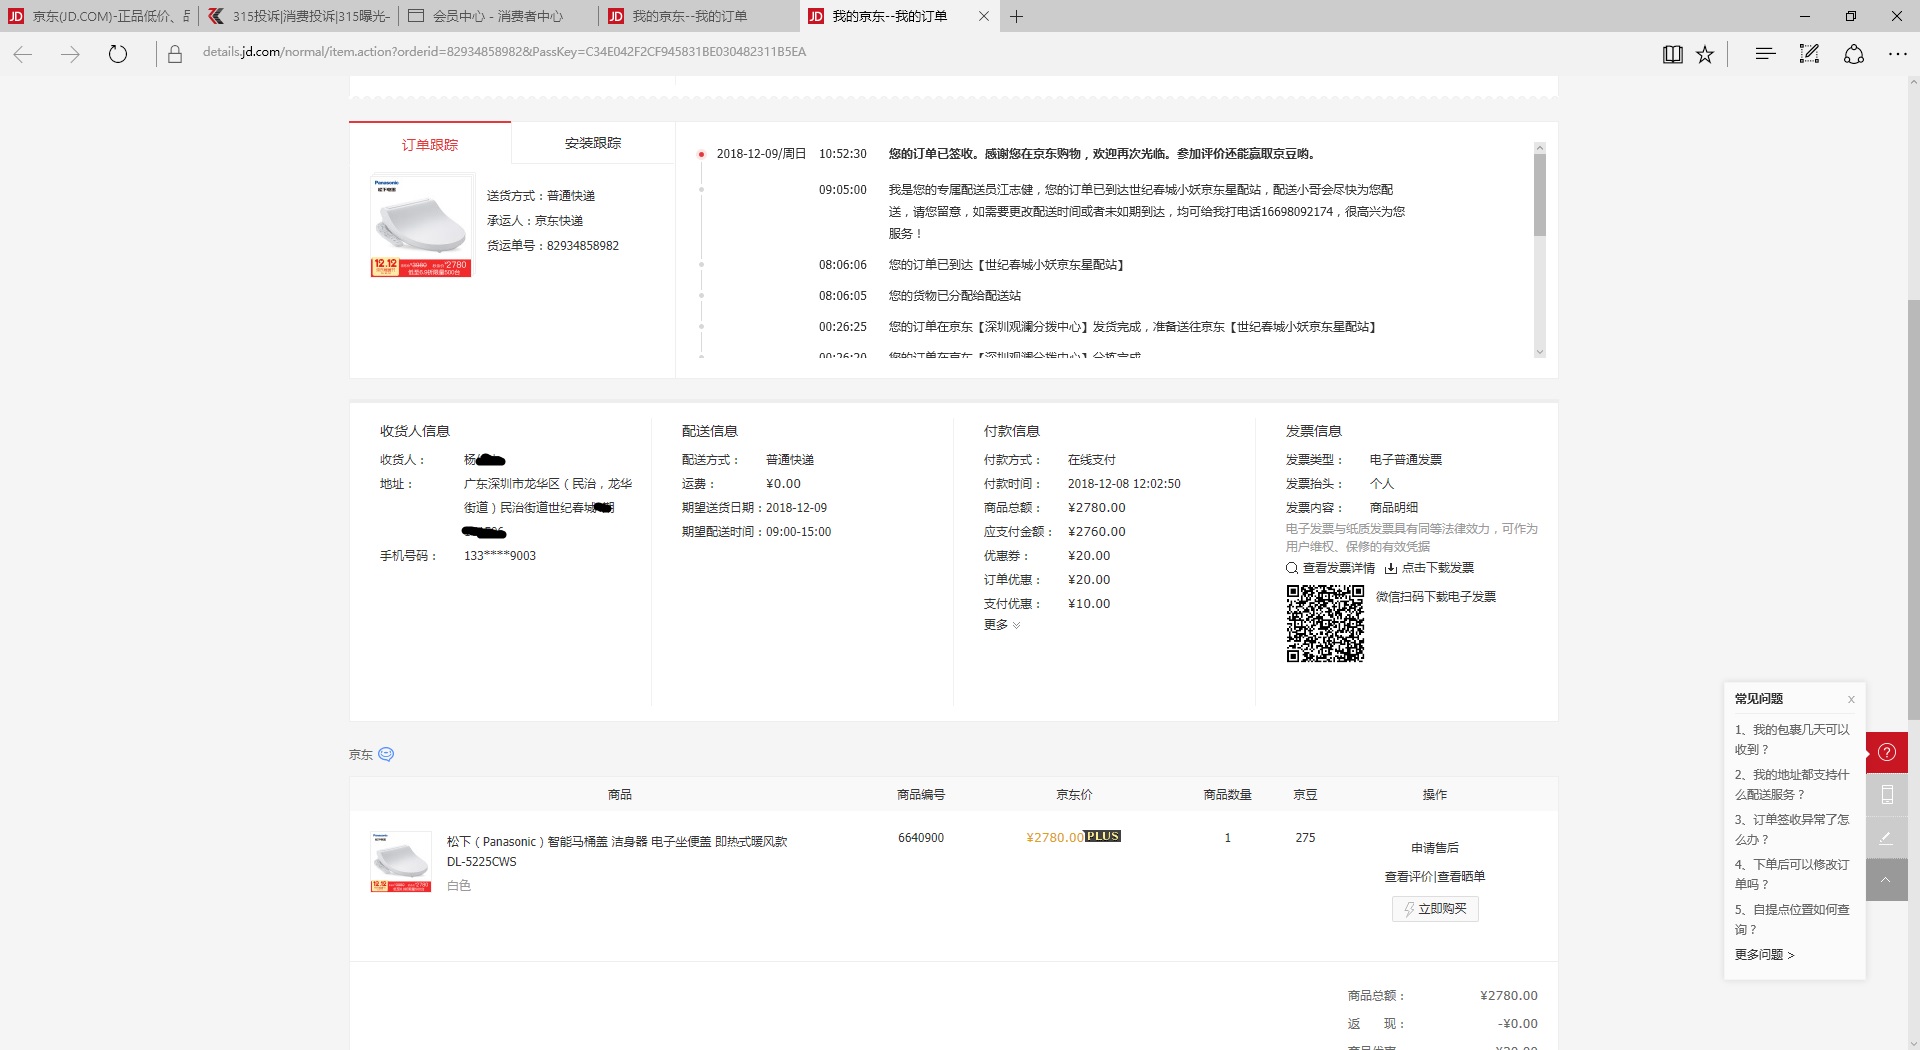Open the browser hub (three lines icon)

[x=1765, y=54]
